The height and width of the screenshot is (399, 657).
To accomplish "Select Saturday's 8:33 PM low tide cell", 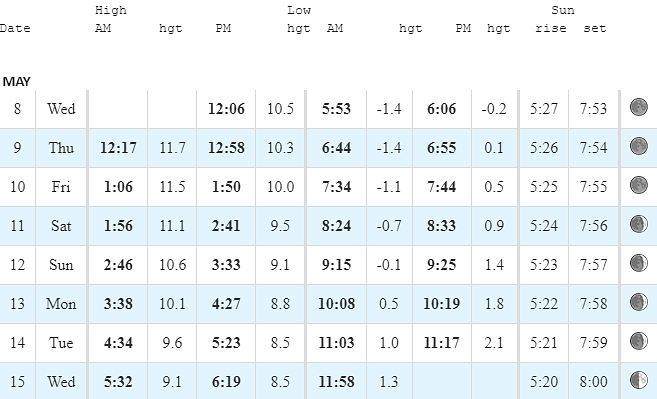I will (442, 226).
